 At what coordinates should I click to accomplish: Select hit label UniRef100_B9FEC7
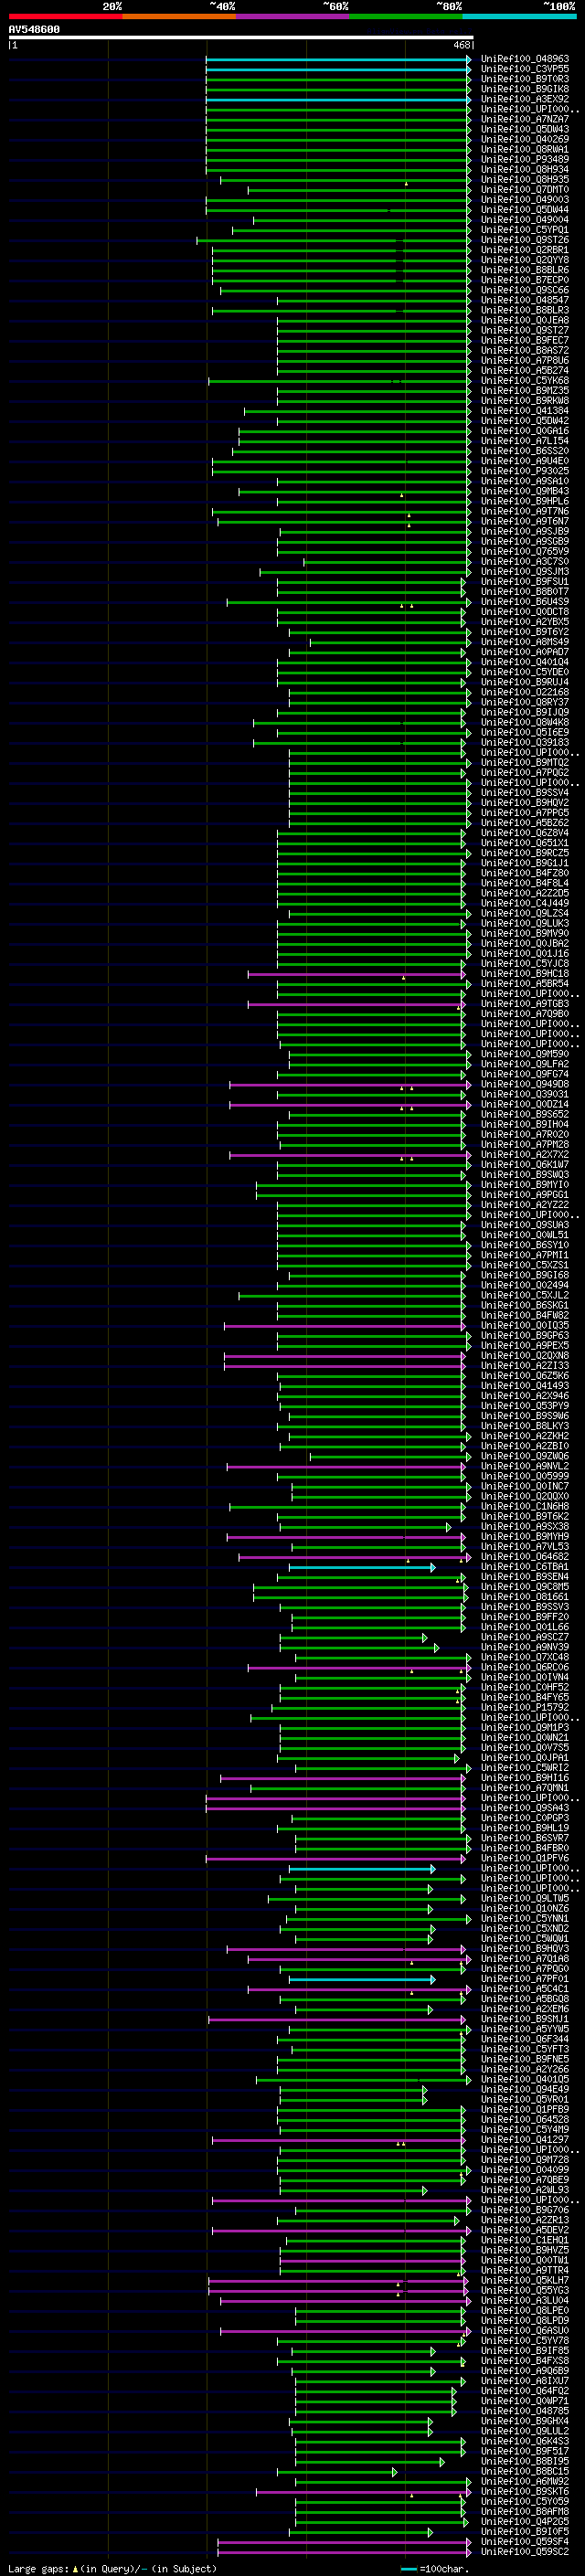click(524, 340)
